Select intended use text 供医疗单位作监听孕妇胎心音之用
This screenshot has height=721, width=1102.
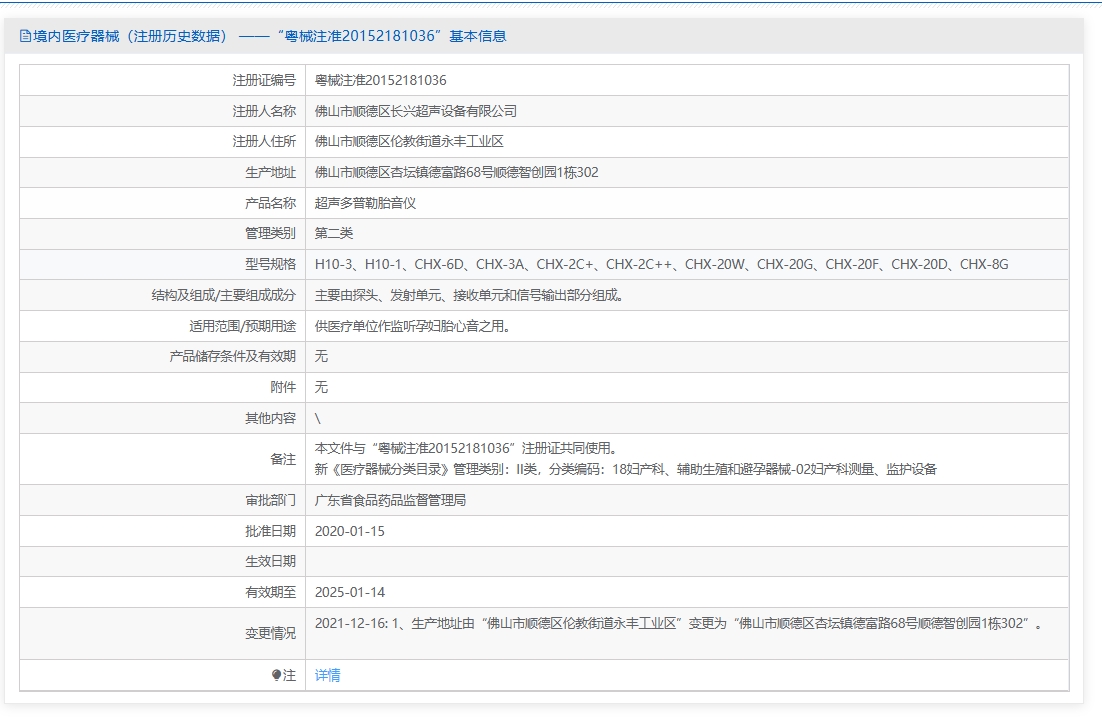point(410,326)
